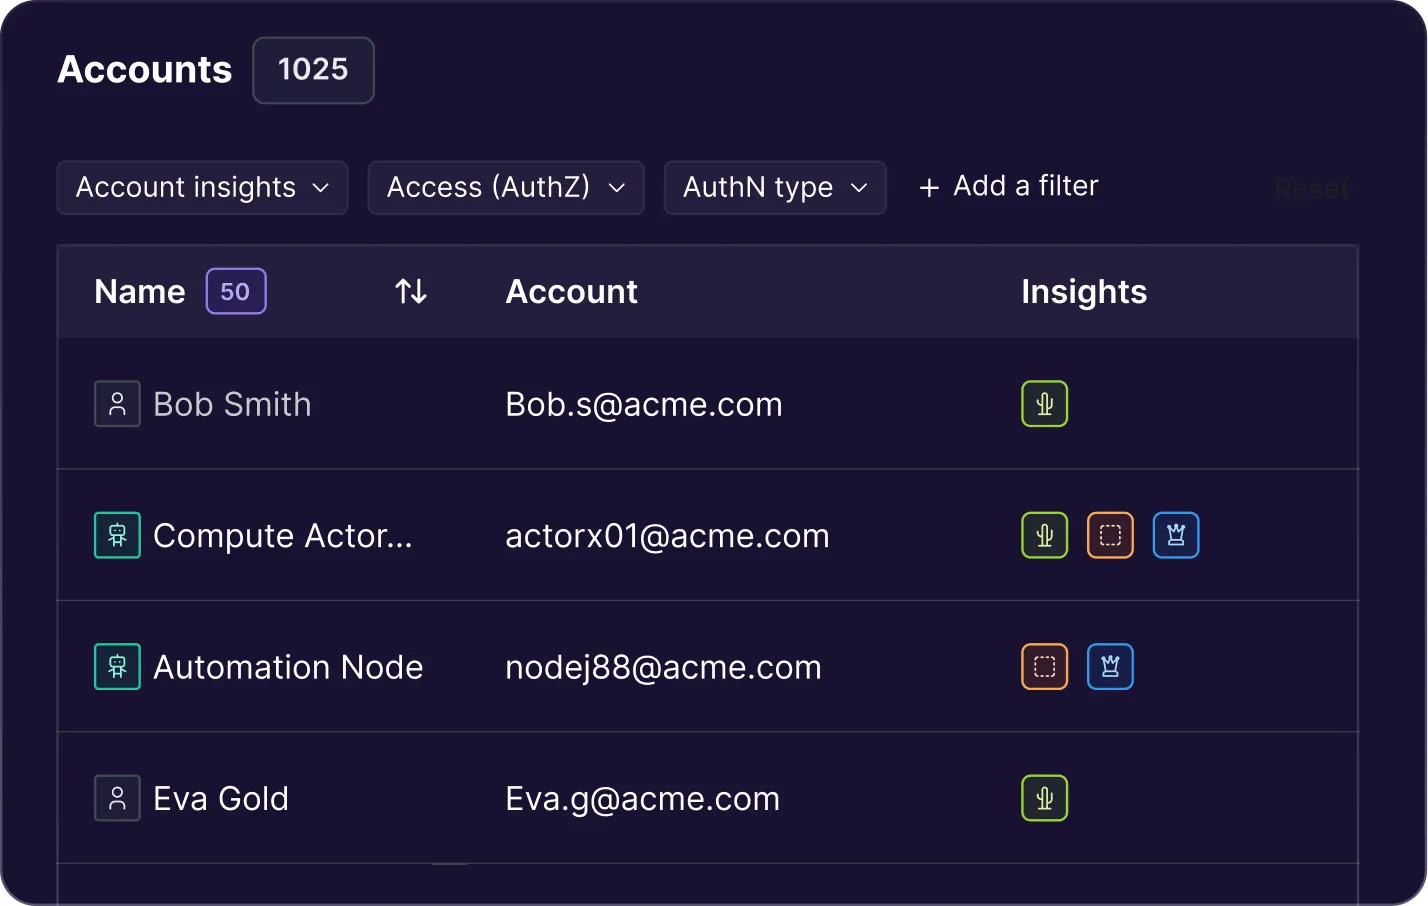Click blue chess-rook insight in actorx01 row

1176,535
